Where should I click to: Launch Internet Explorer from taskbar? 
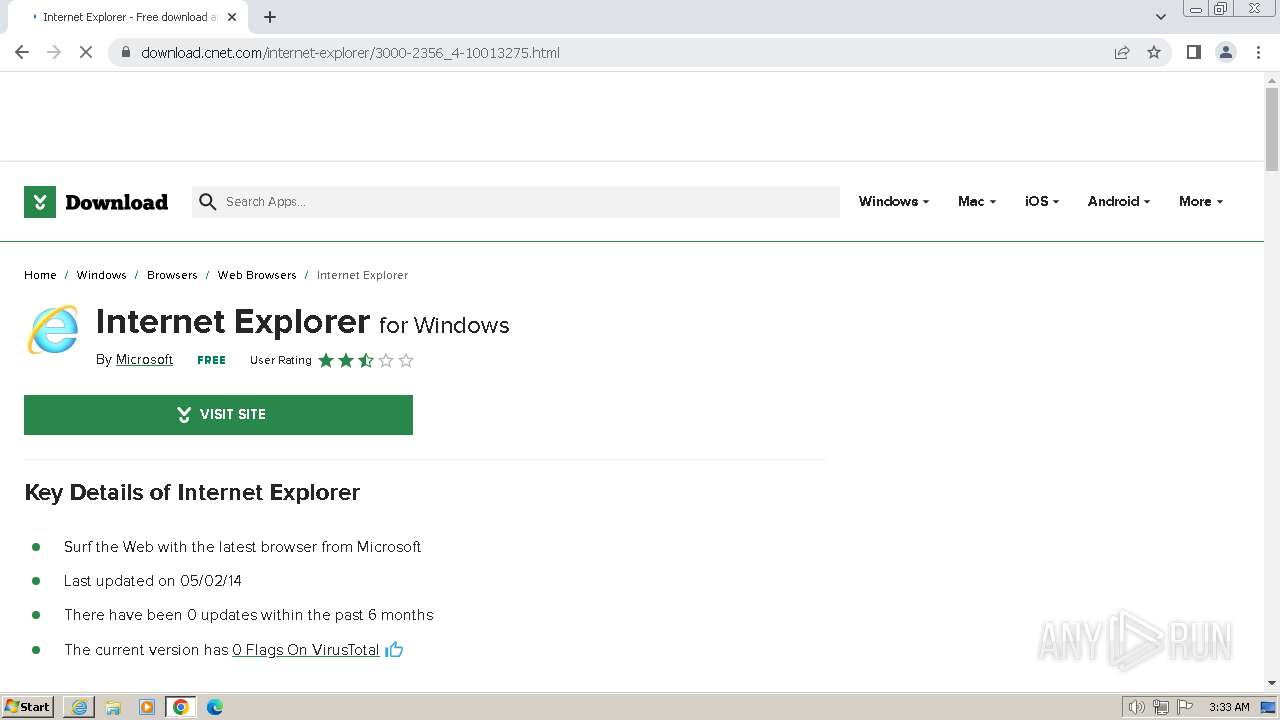point(79,707)
